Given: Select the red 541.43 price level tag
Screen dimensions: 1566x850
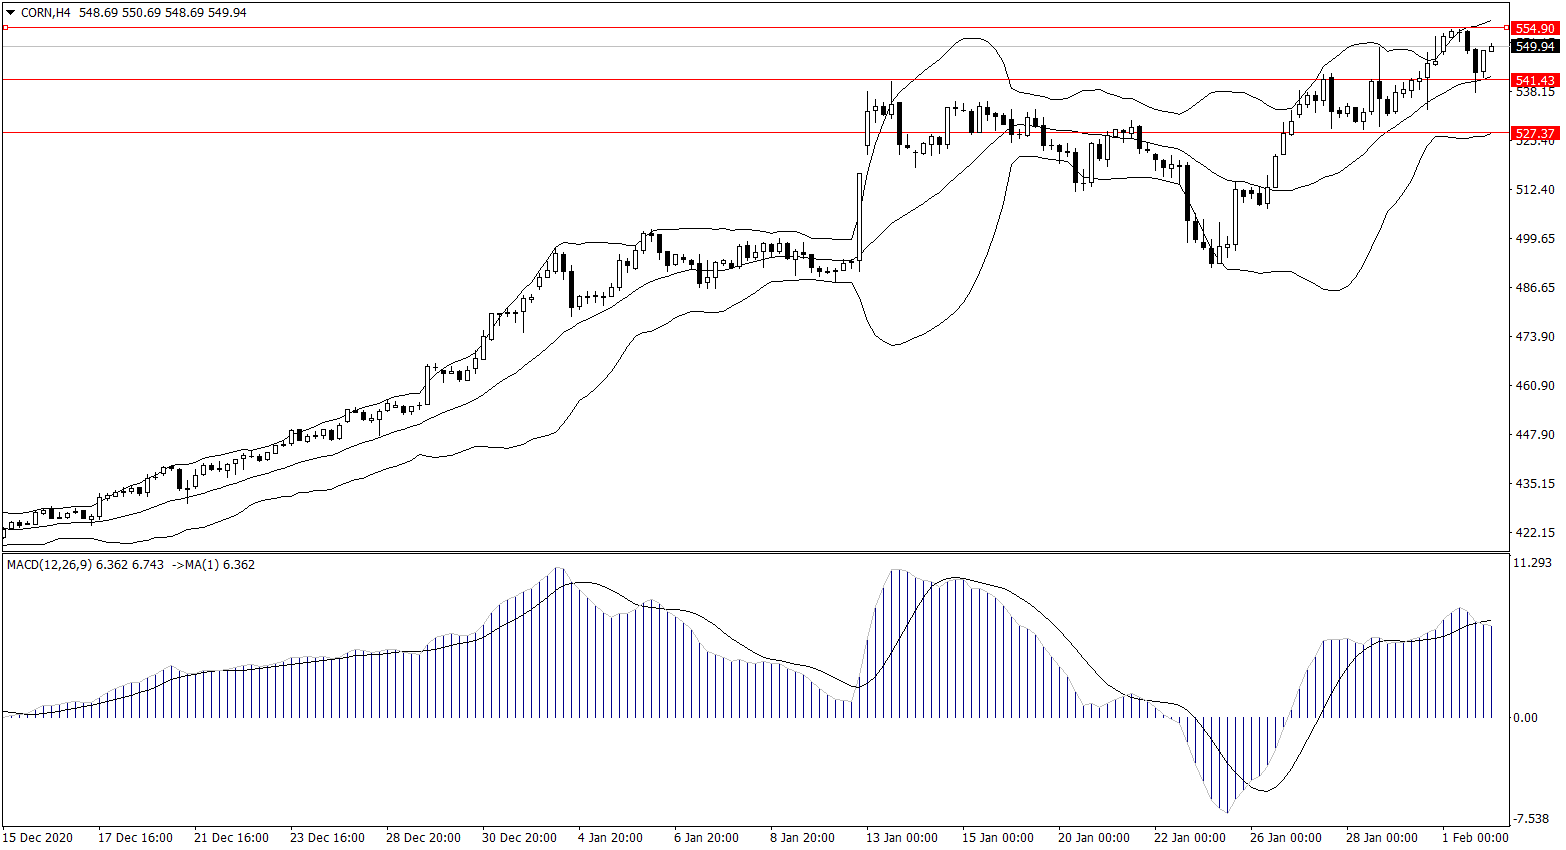Looking at the screenshot, I should coord(1534,80).
